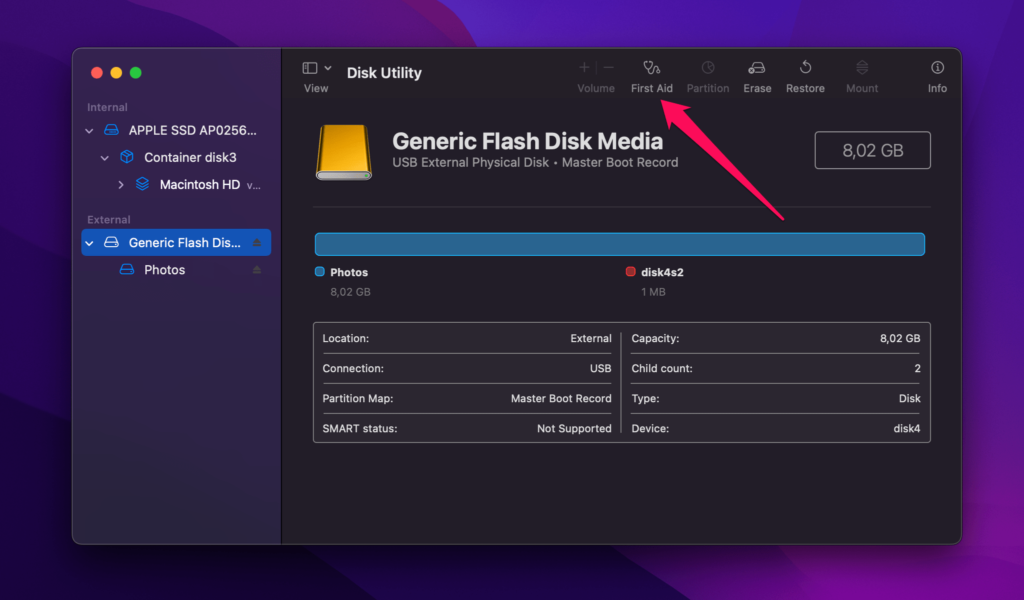Click the APPLE SSD drive icon
Screen dimensions: 1024x600
click(112, 130)
